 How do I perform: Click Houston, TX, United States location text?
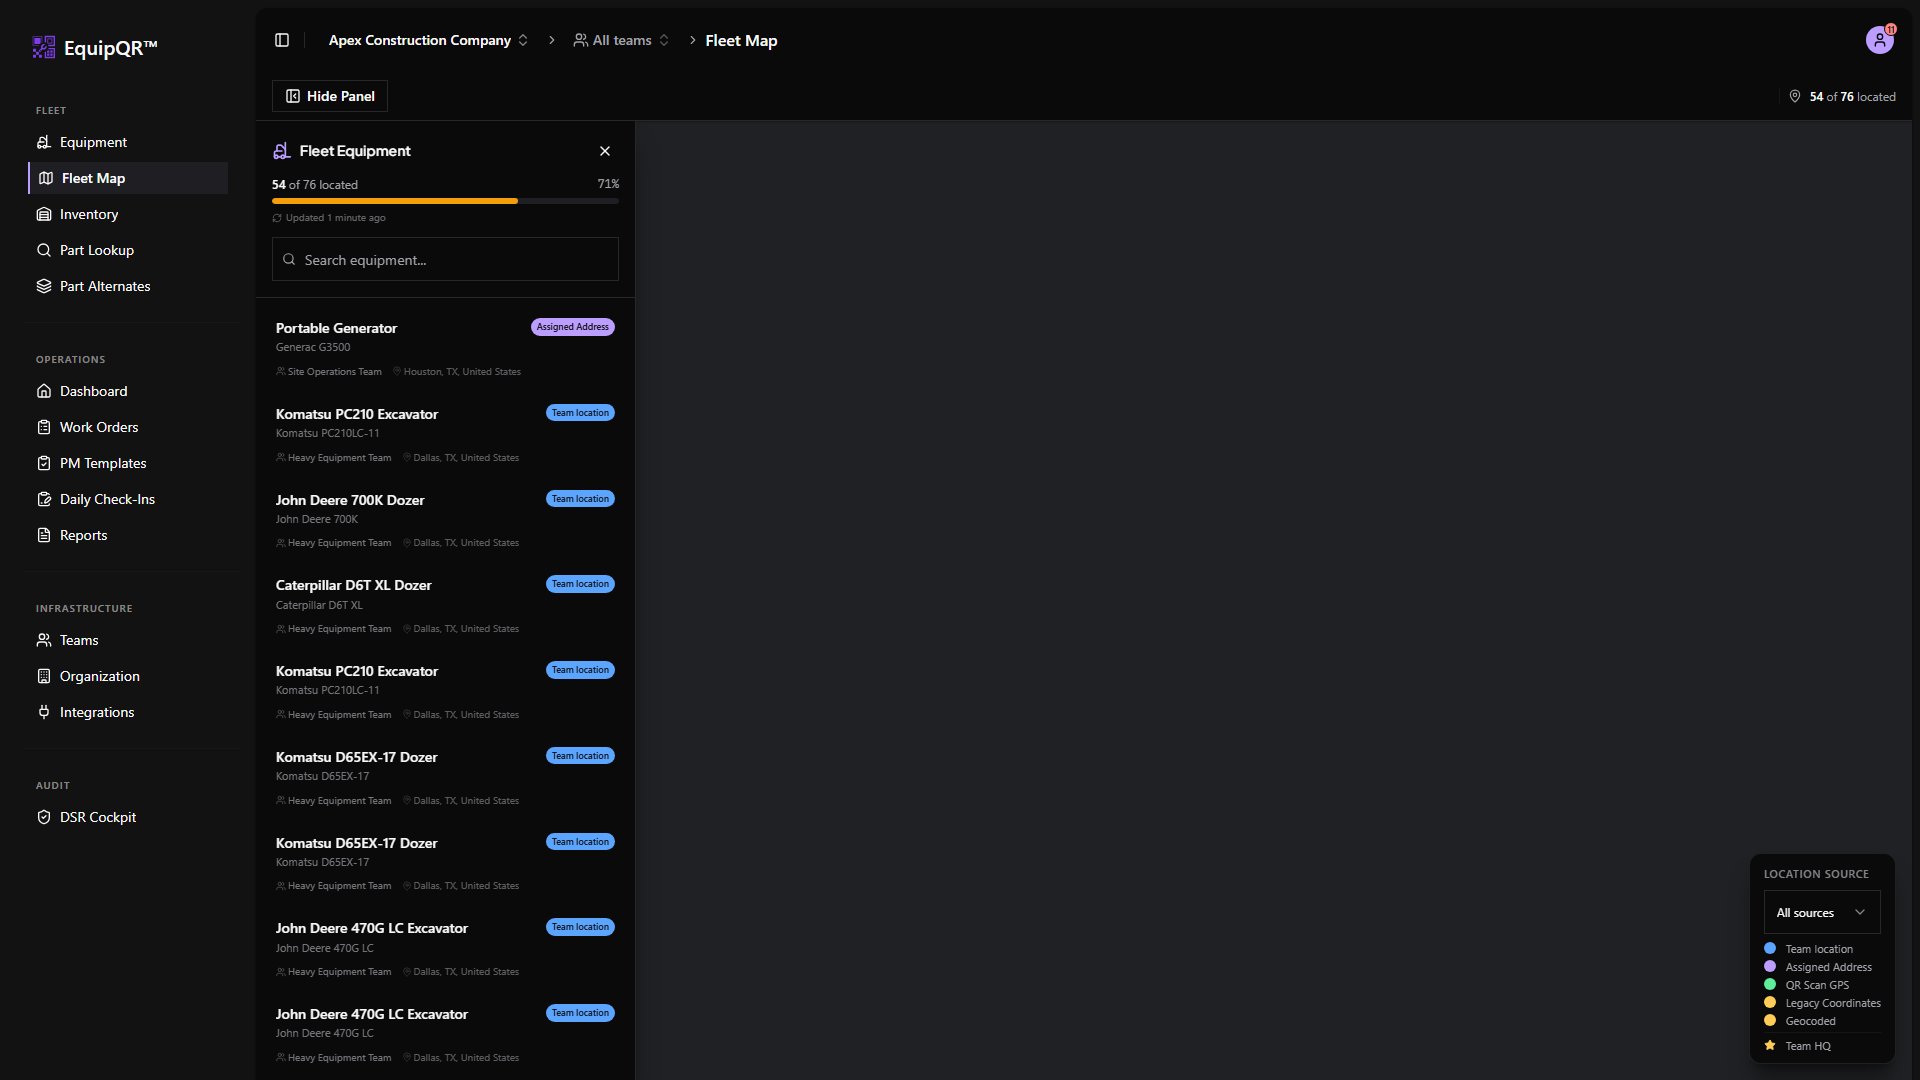coord(462,372)
